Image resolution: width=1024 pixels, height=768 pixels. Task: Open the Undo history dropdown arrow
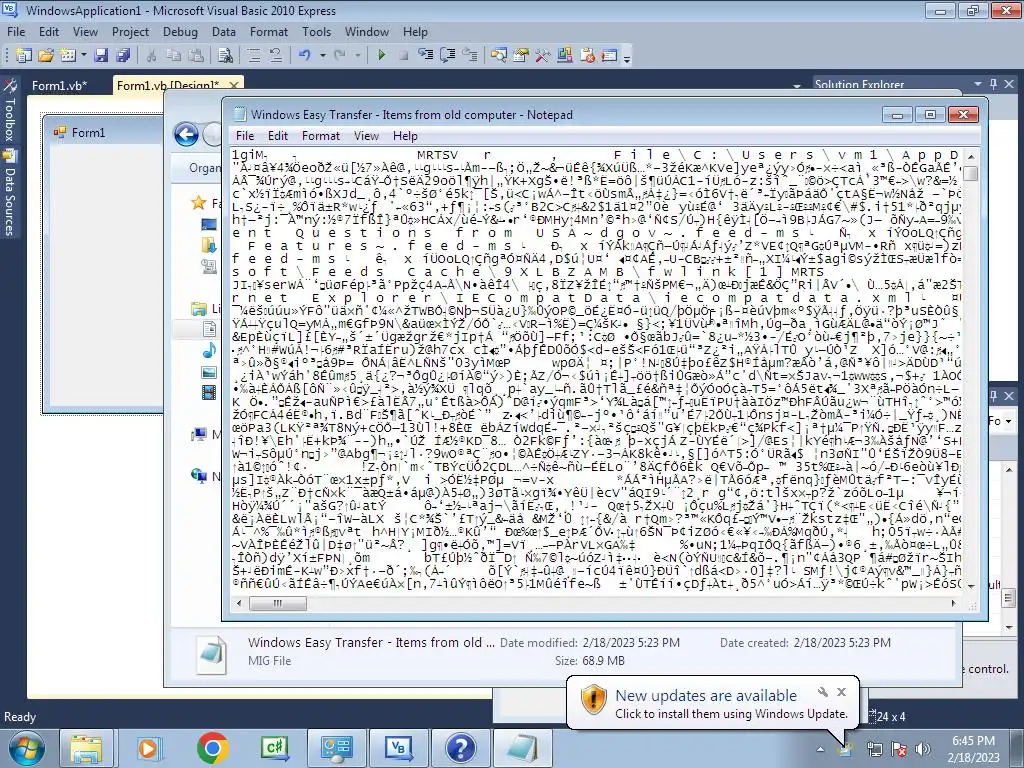tap(323, 56)
